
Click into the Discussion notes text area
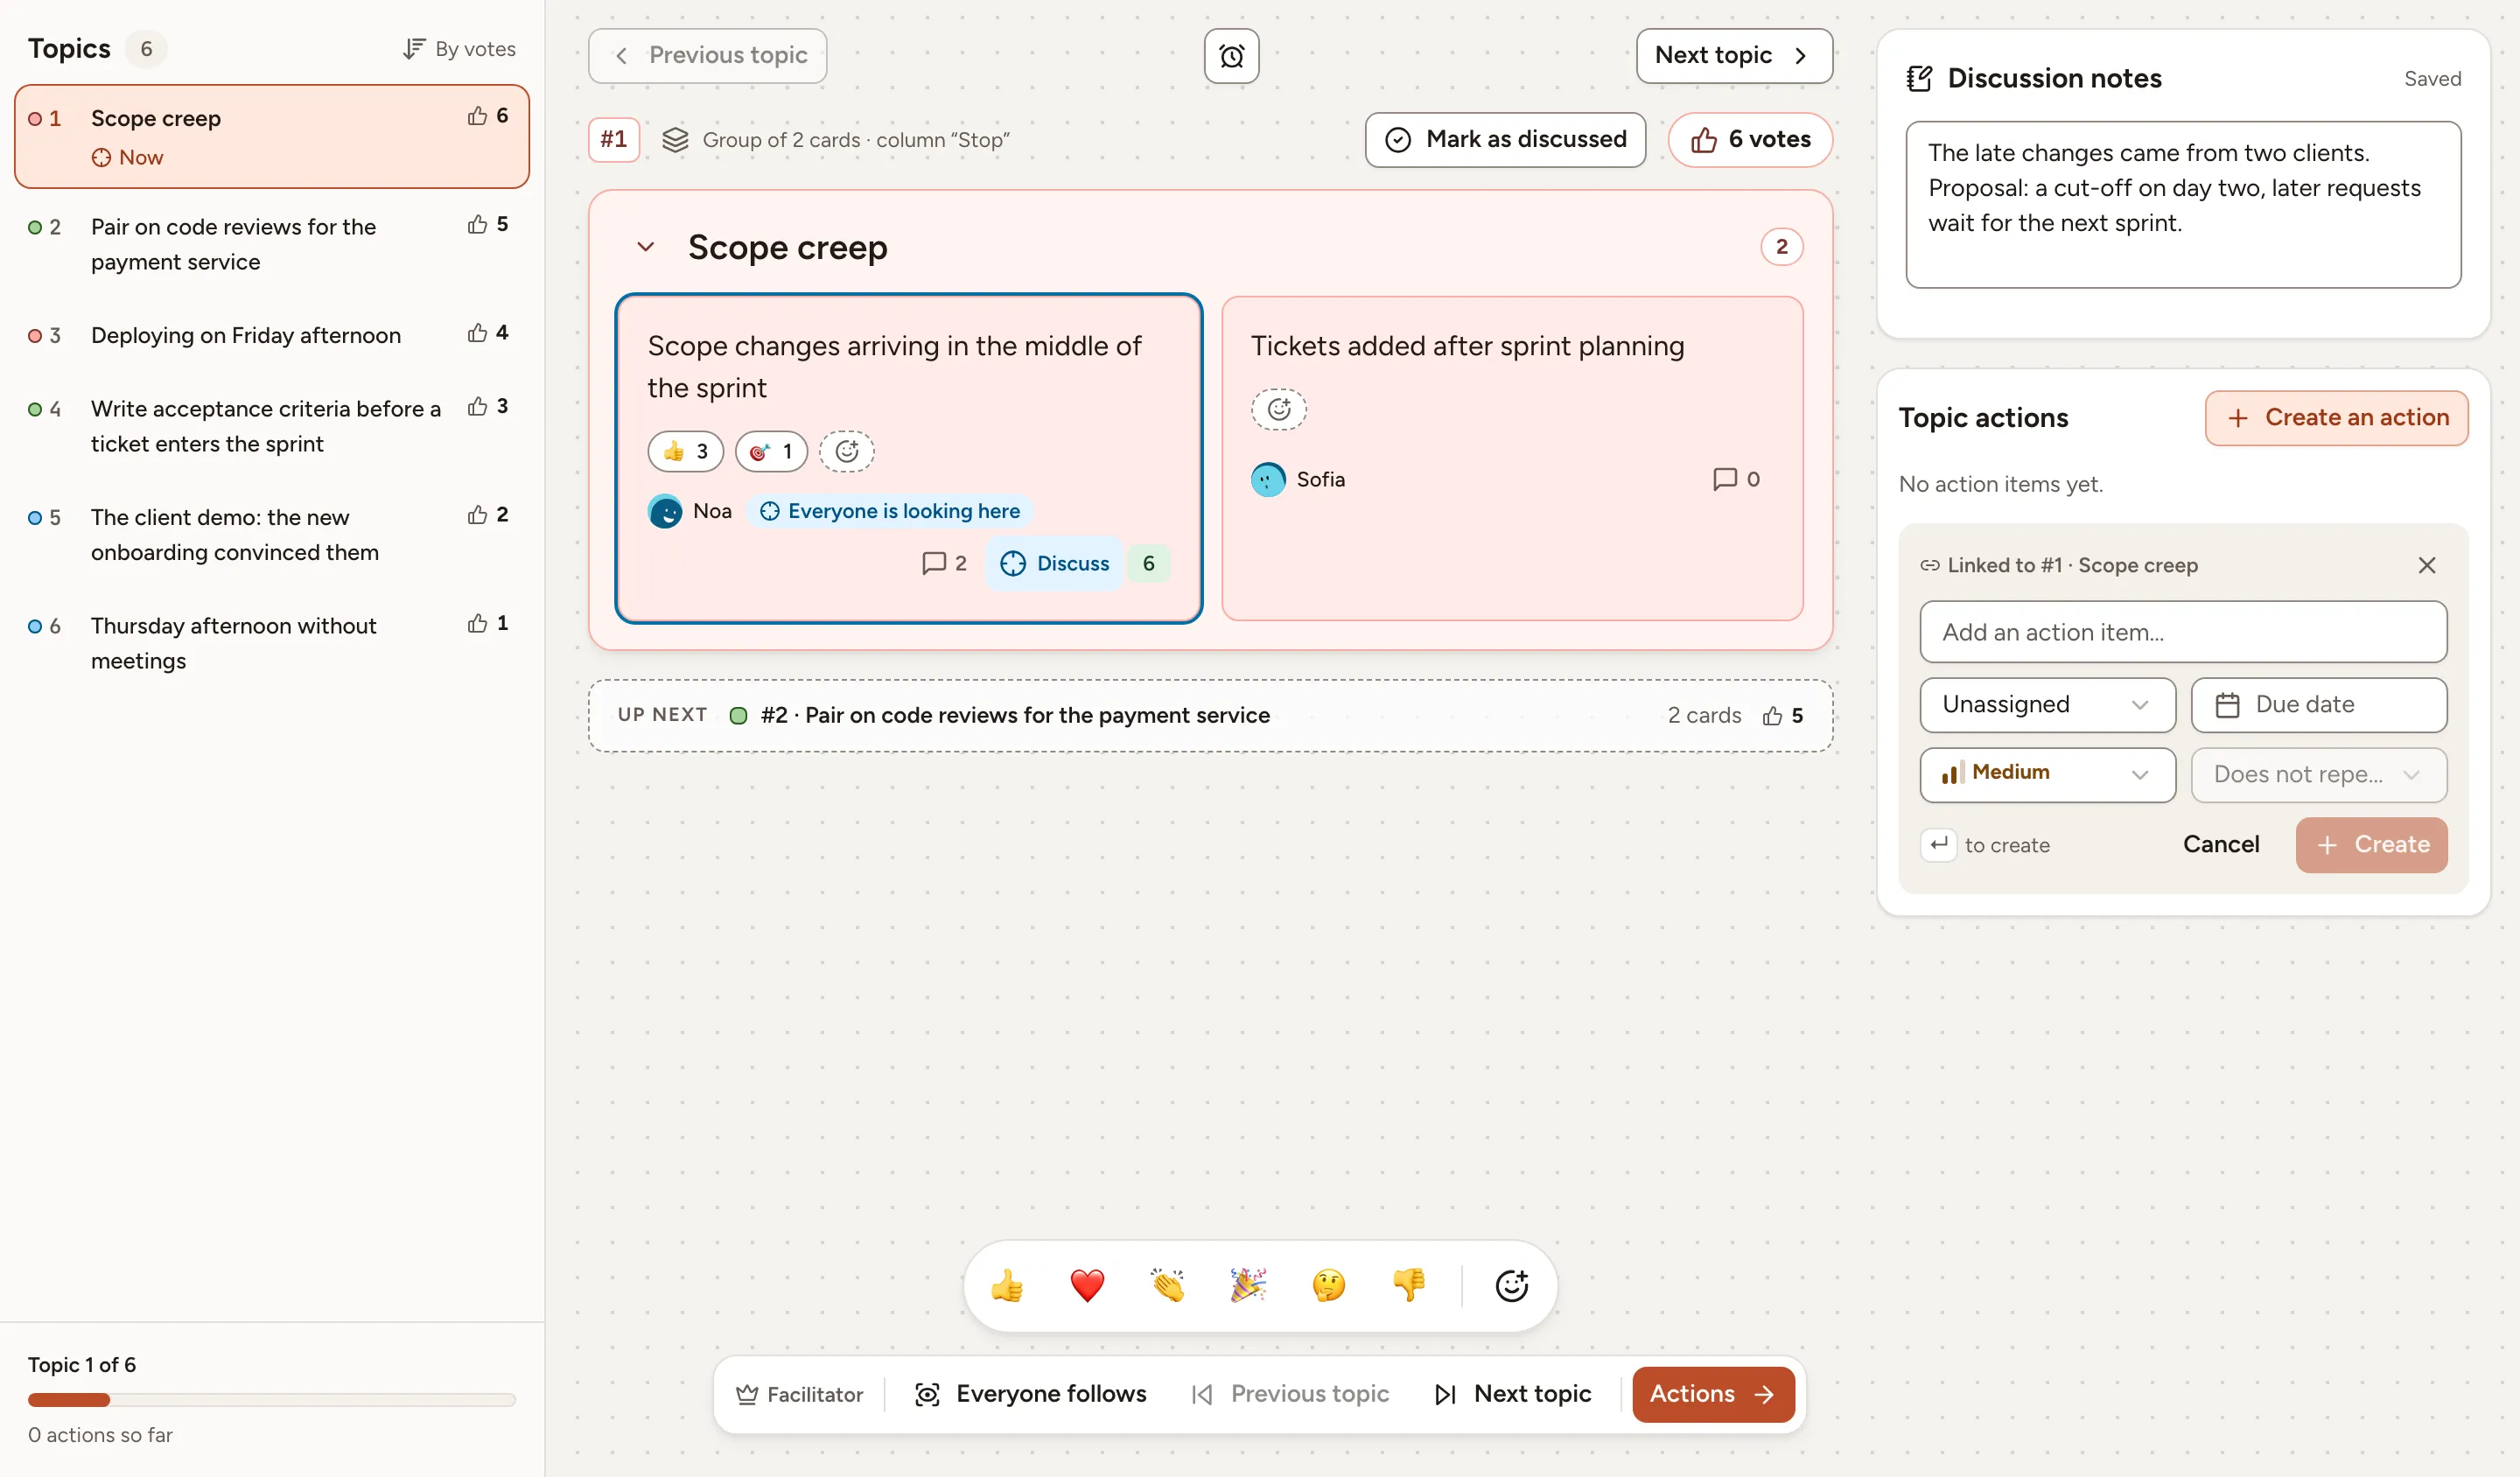click(x=2182, y=205)
